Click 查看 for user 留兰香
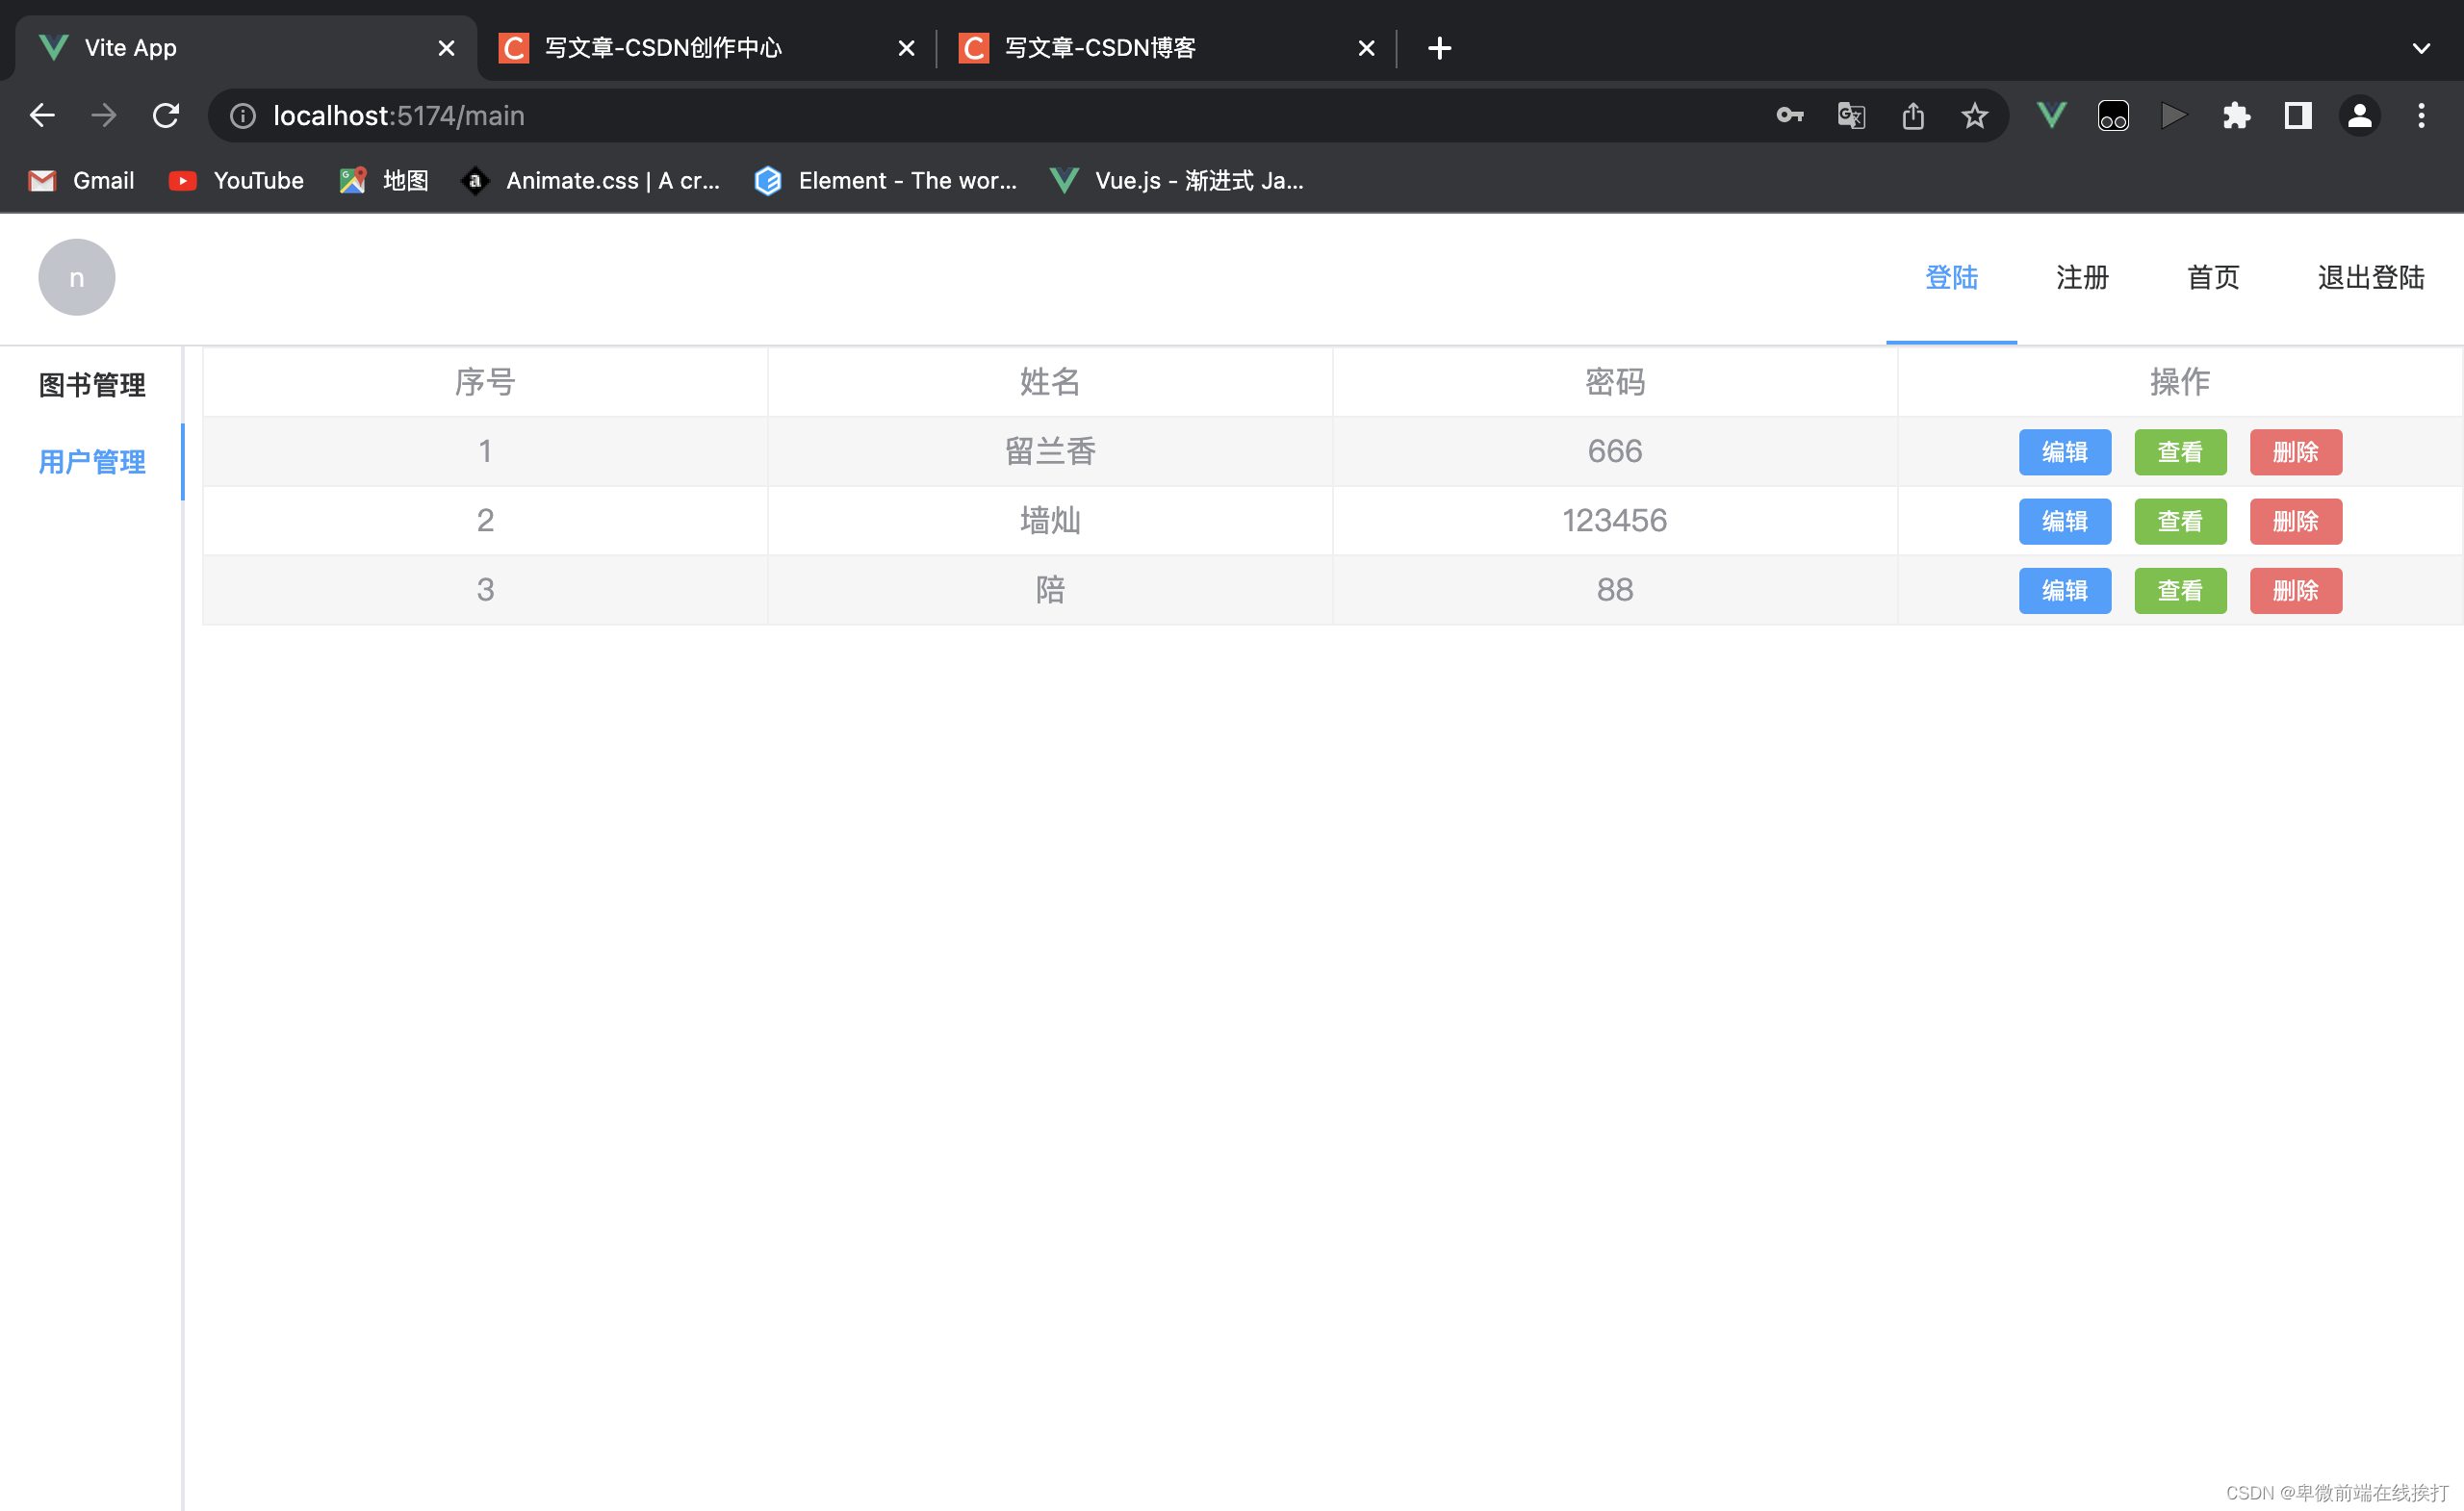The image size is (2464, 1511). tap(2180, 452)
